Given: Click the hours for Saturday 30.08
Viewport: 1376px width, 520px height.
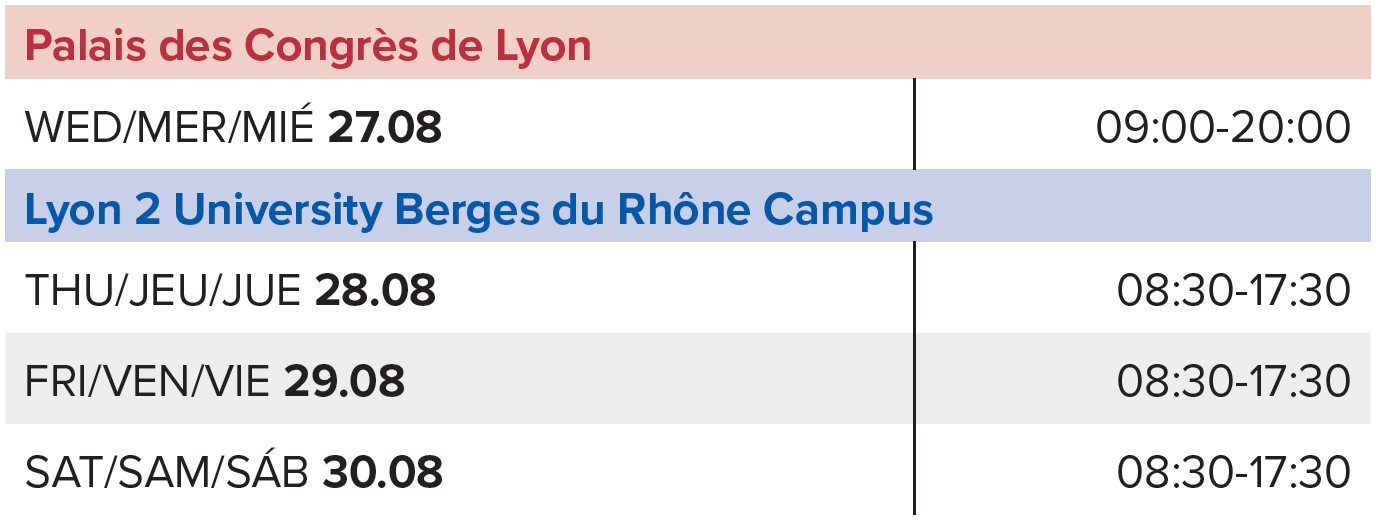Looking at the screenshot, I should [1234, 472].
